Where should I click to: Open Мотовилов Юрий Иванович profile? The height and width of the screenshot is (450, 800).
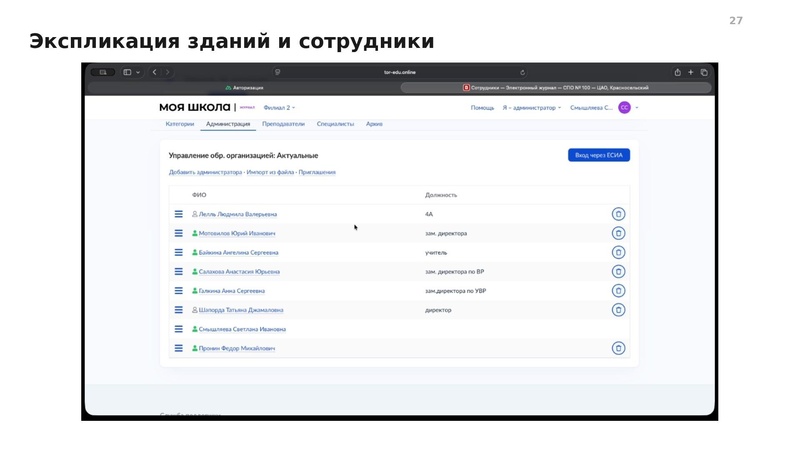tap(237, 233)
